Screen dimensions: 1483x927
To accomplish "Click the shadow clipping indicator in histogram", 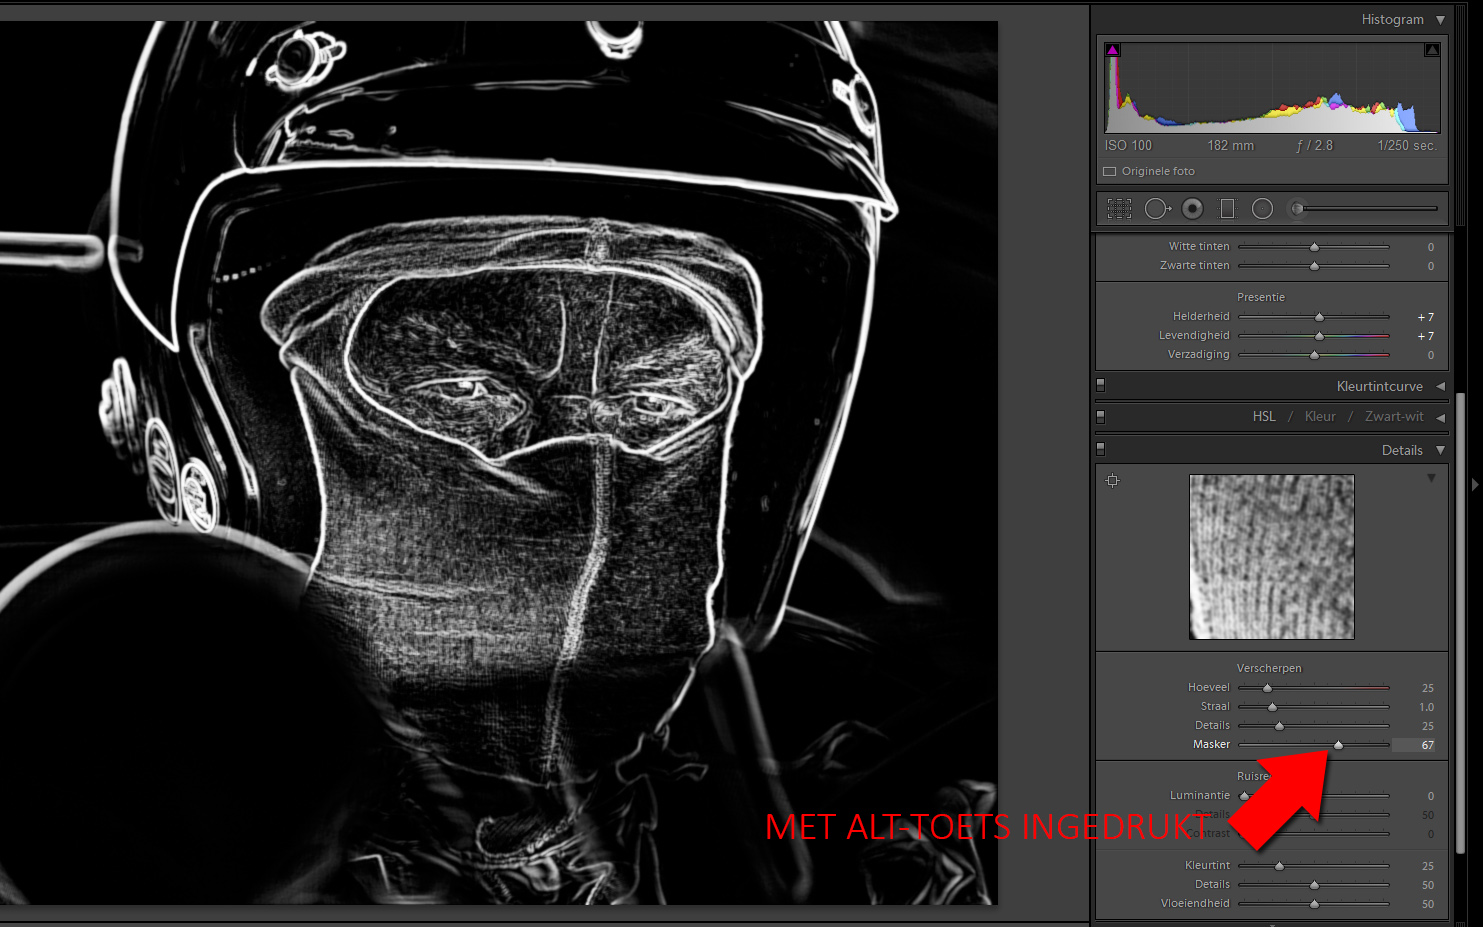I will pyautogui.click(x=1113, y=50).
